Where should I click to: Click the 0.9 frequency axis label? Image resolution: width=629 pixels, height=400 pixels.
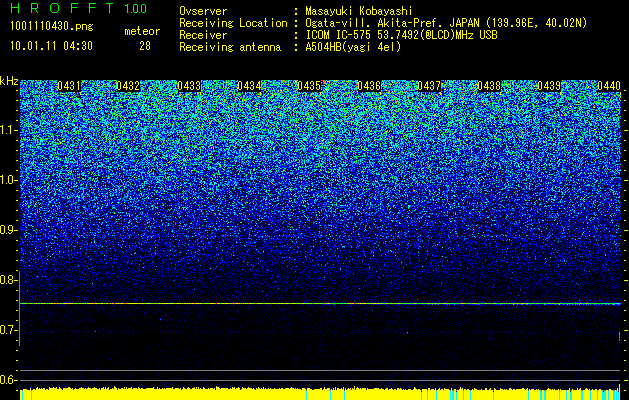(x=7, y=230)
